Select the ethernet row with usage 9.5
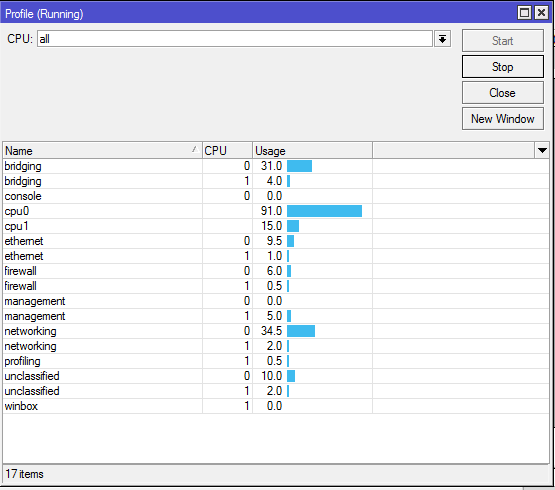555x490 pixels. [276, 241]
